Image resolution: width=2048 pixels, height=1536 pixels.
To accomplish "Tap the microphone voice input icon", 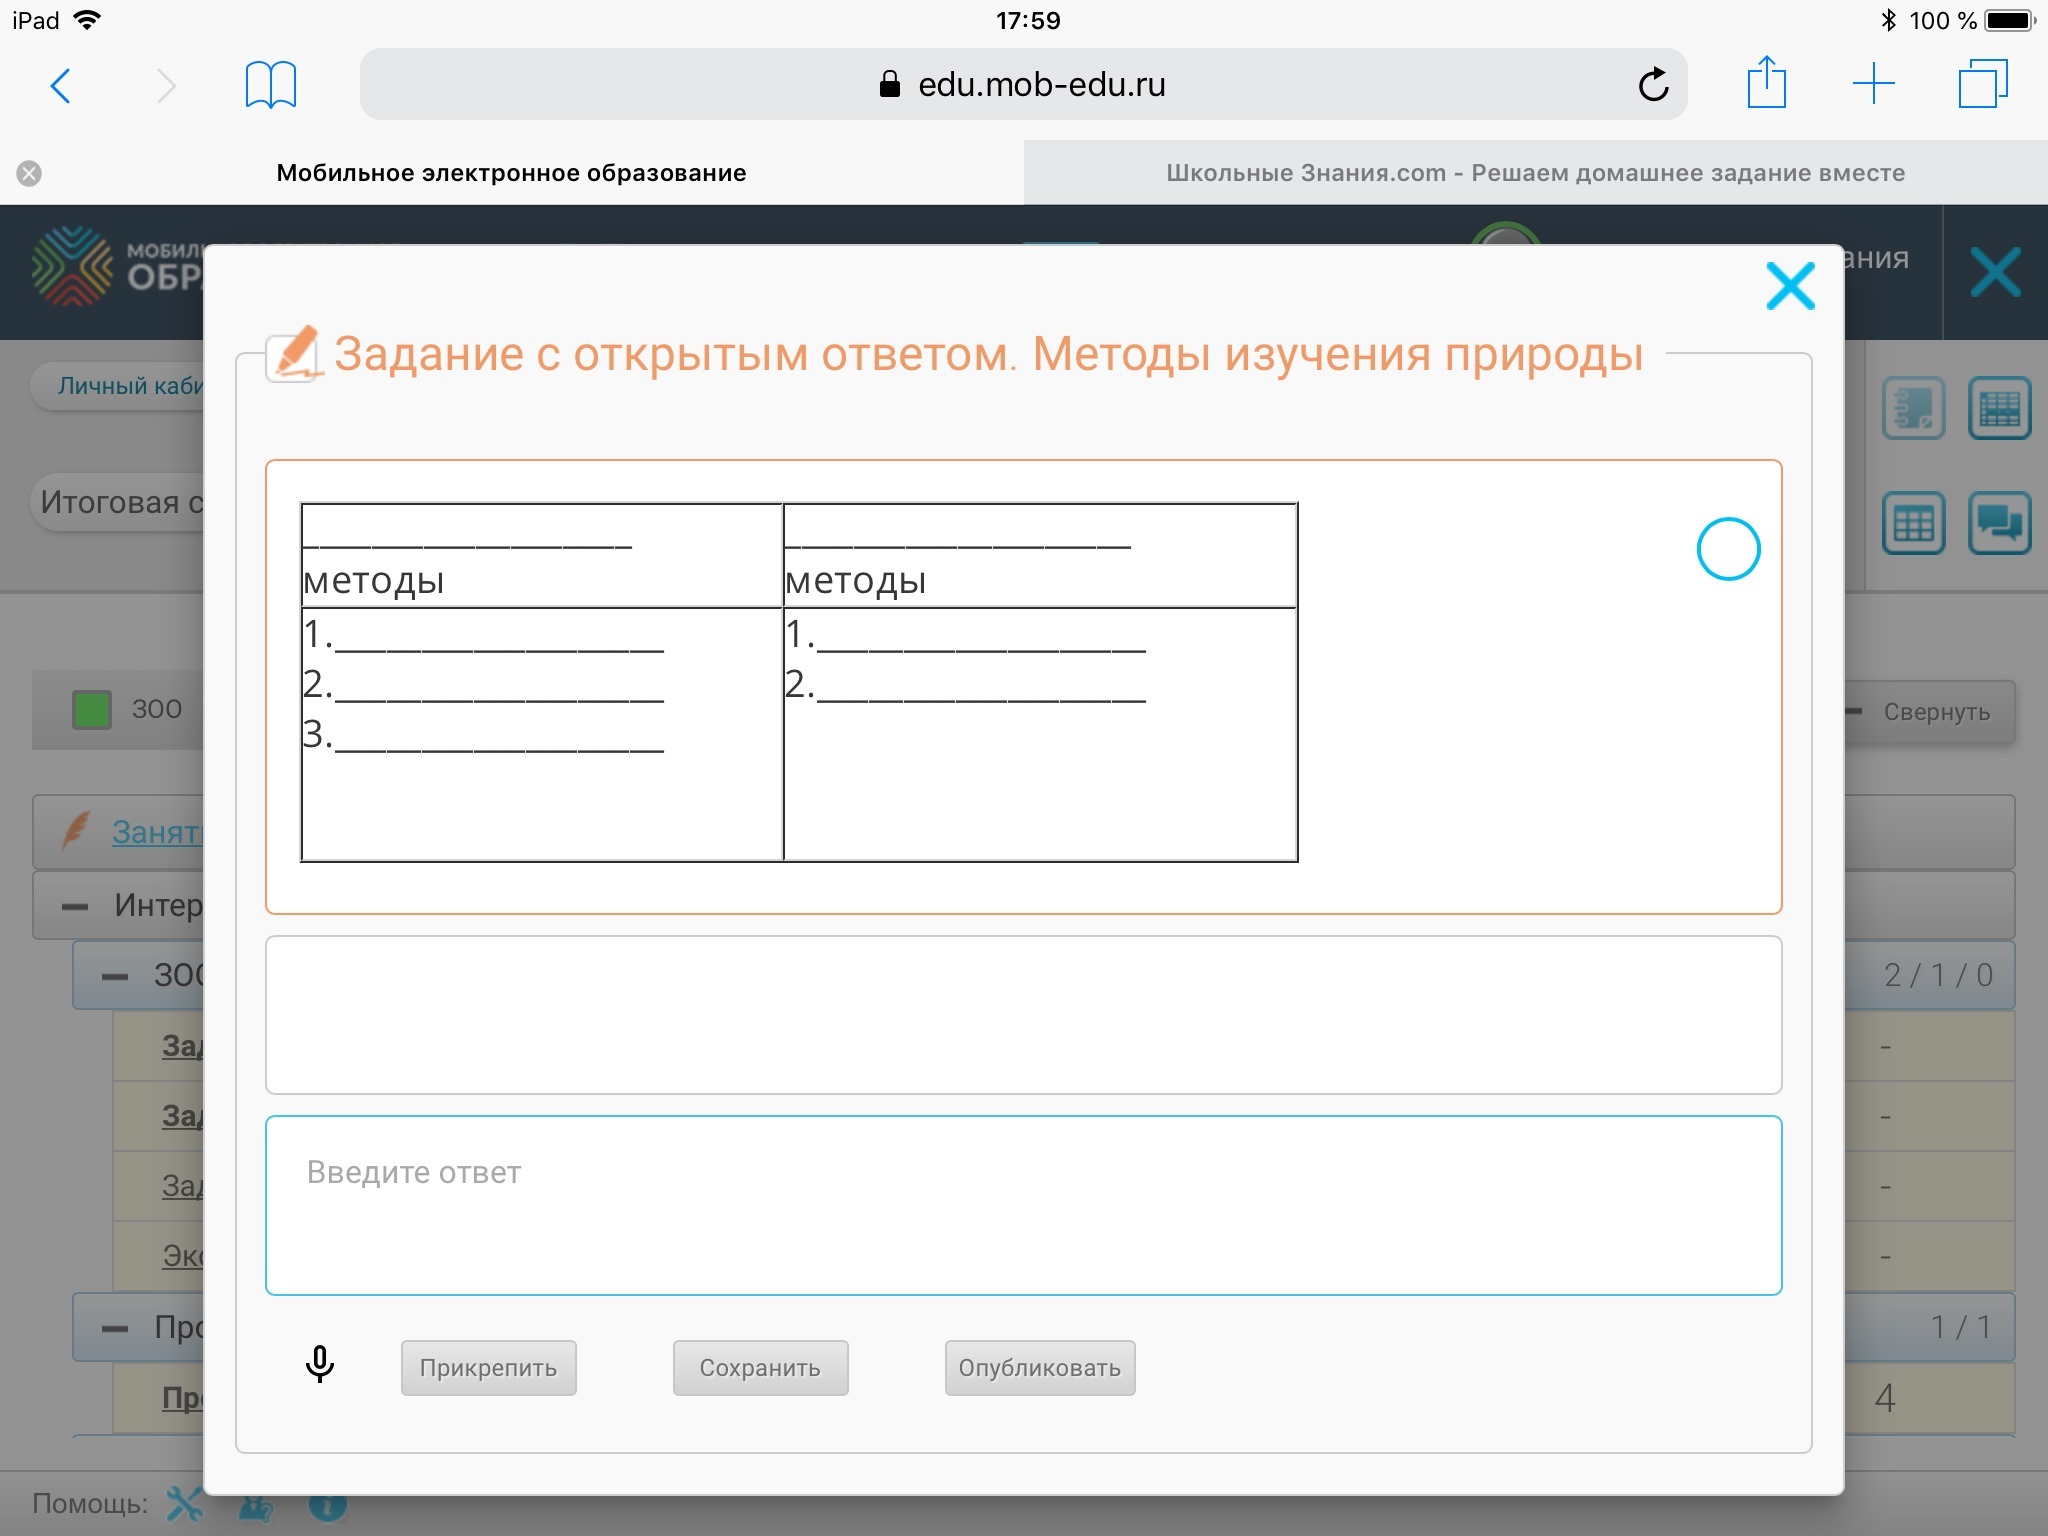I will coord(320,1365).
